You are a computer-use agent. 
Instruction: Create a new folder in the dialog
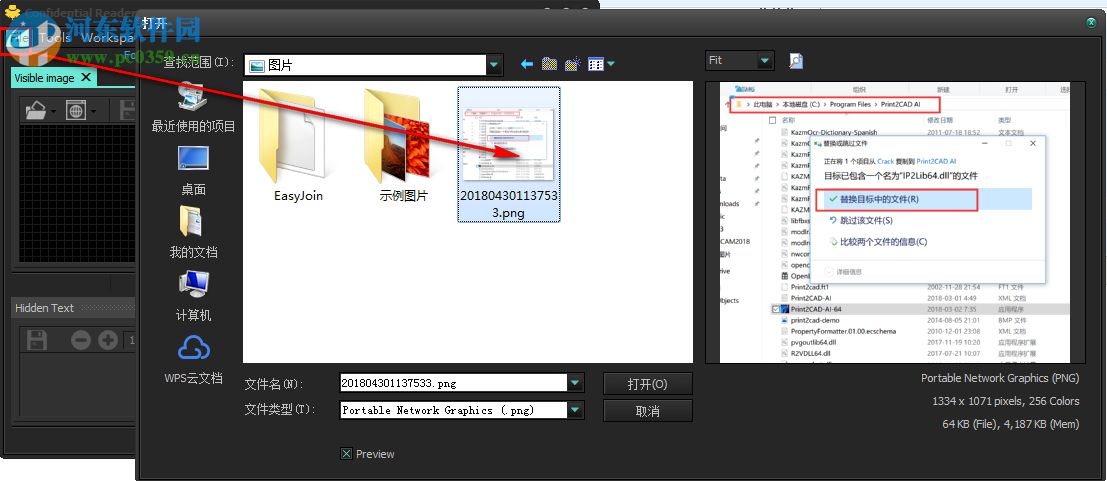point(573,64)
